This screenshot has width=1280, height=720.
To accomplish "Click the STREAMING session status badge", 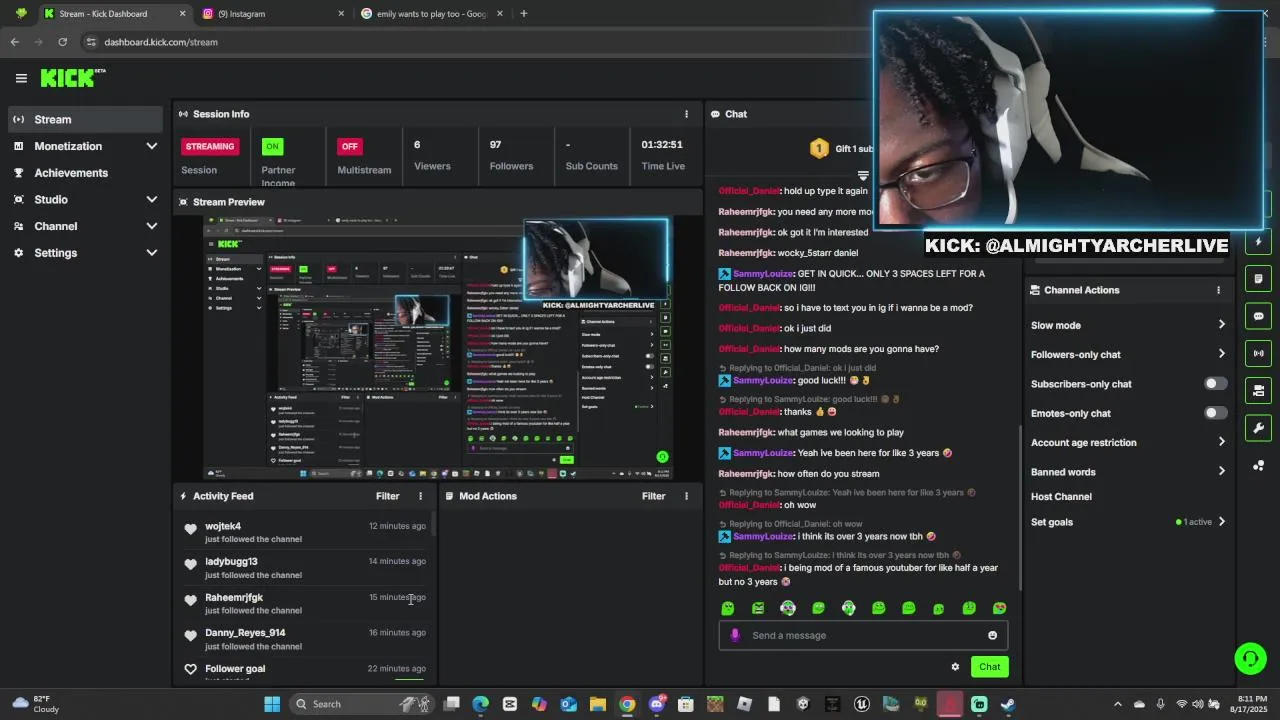I will tap(210, 146).
